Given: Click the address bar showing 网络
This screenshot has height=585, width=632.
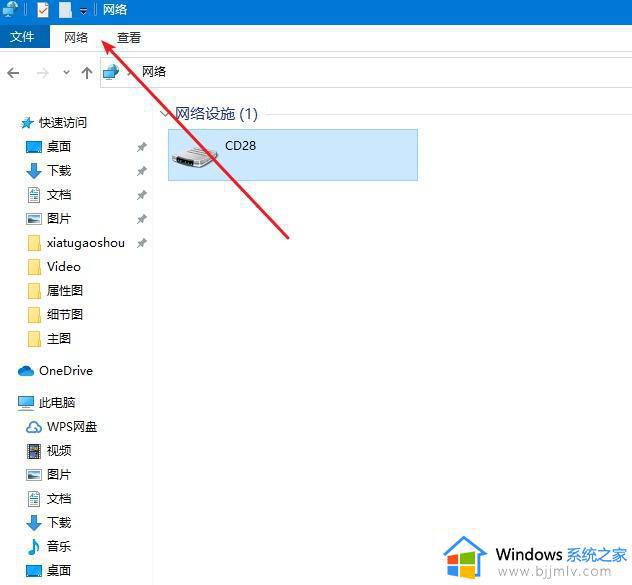Looking at the screenshot, I should click(x=366, y=72).
